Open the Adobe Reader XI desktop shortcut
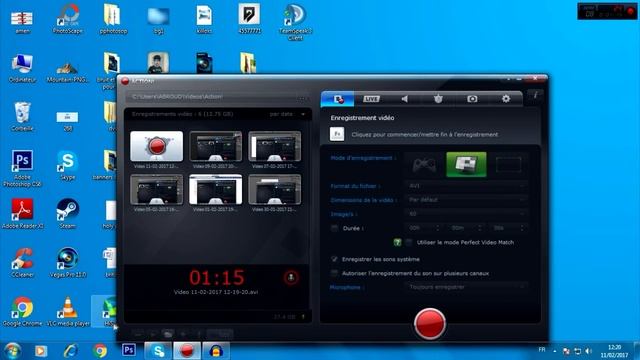This screenshot has width=640, height=360. click(22, 213)
